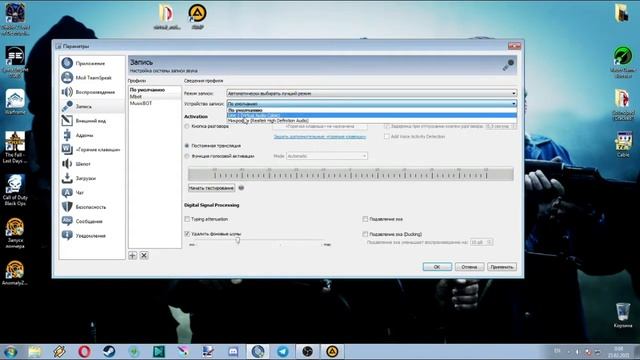640x360 pixels.
Task: Click system tray volume icon
Action: [x=577, y=351]
